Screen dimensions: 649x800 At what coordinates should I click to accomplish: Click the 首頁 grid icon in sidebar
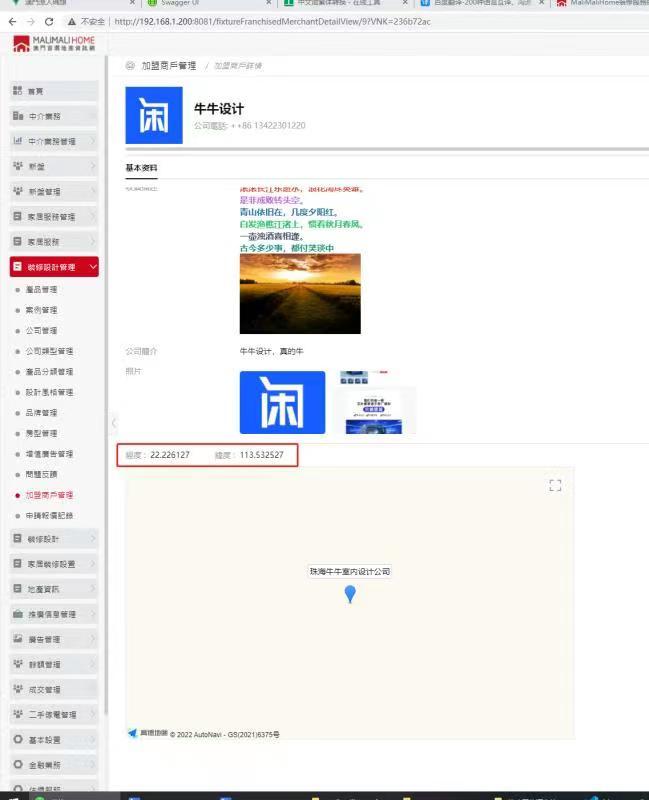[x=17, y=90]
